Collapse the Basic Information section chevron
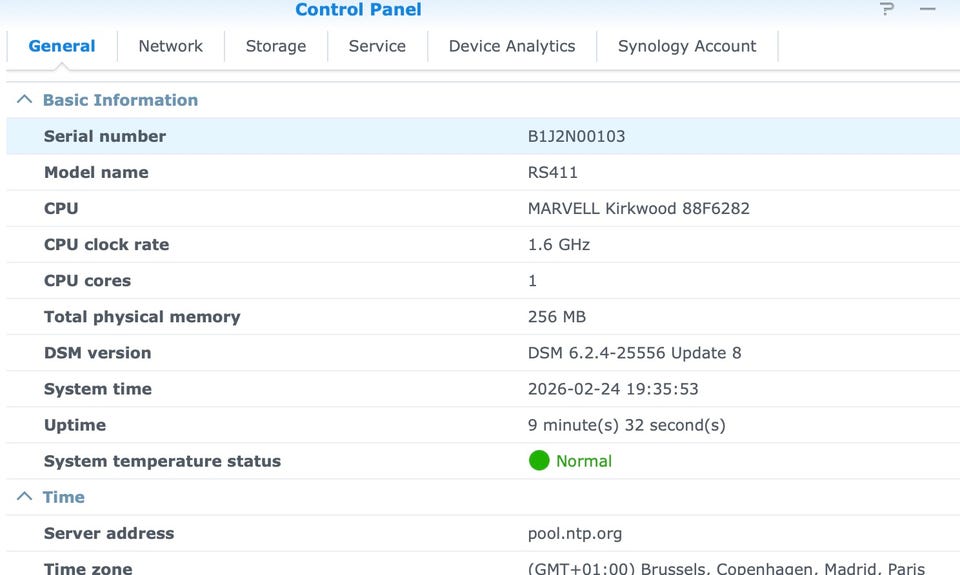This screenshot has width=960, height=575. pos(25,100)
